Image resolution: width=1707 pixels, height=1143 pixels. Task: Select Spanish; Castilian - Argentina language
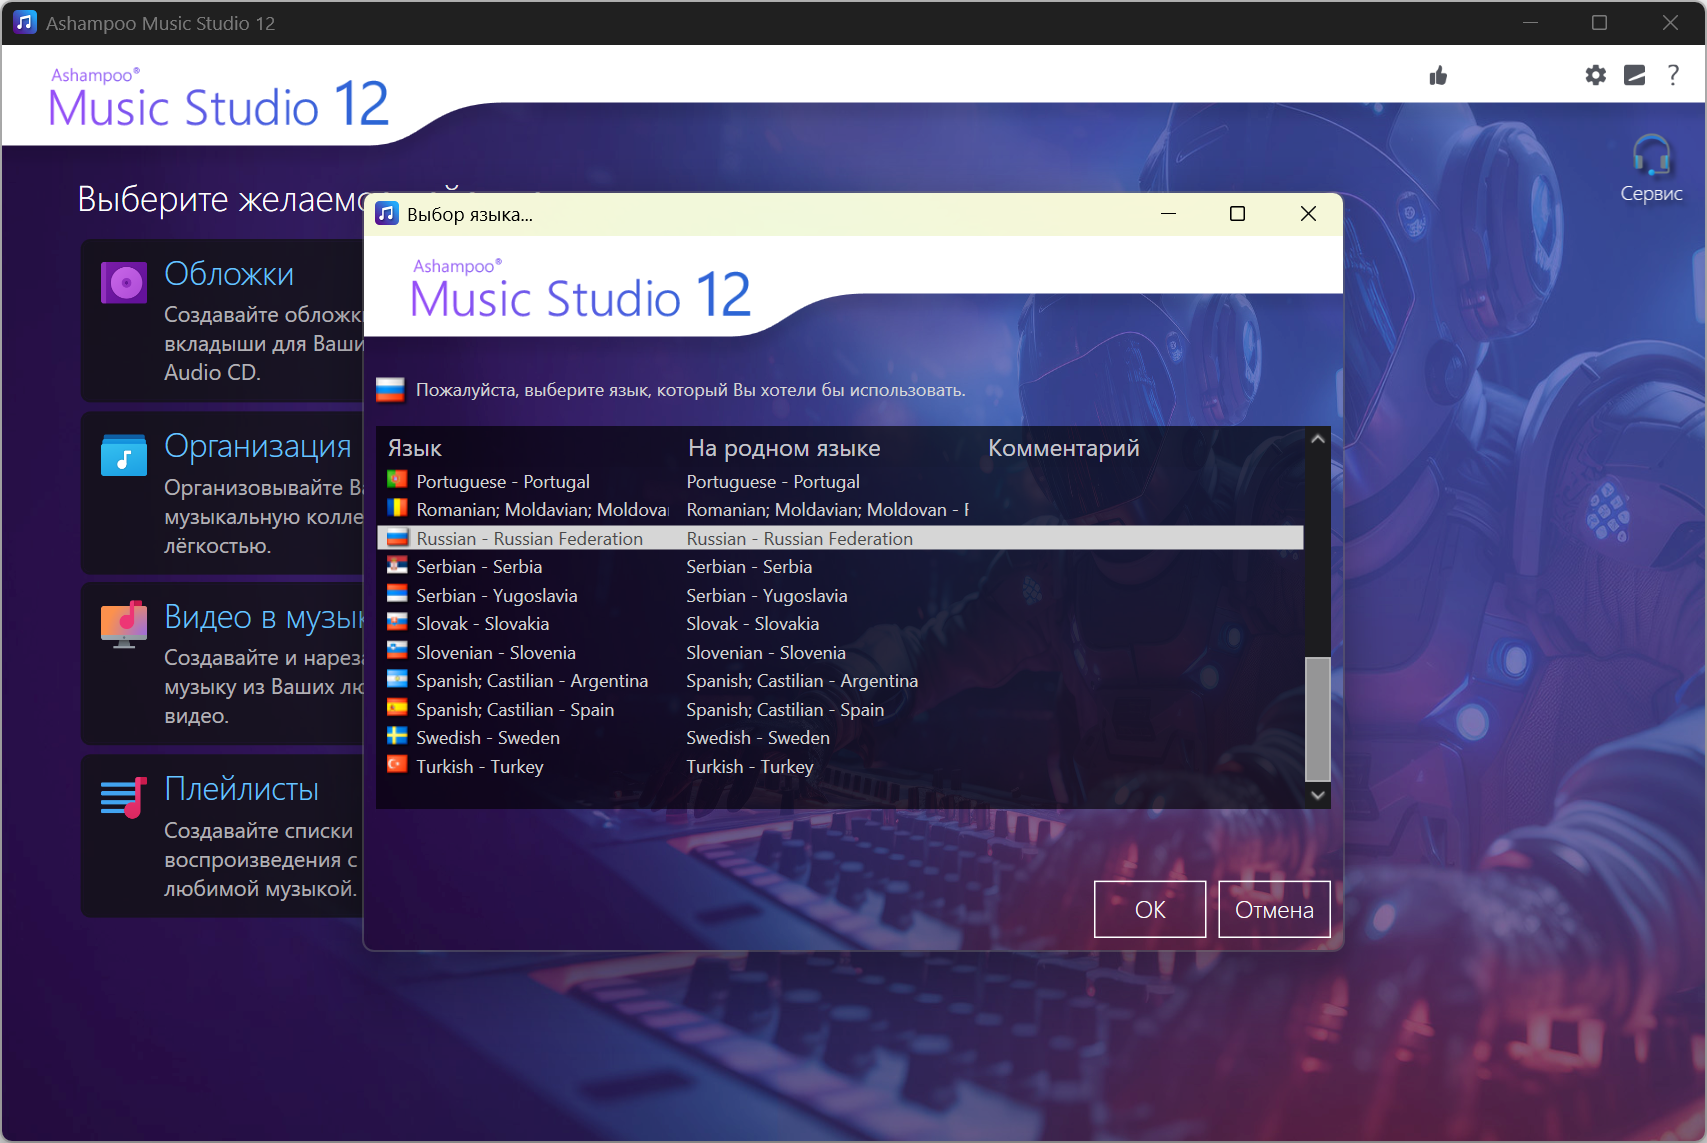point(532,680)
